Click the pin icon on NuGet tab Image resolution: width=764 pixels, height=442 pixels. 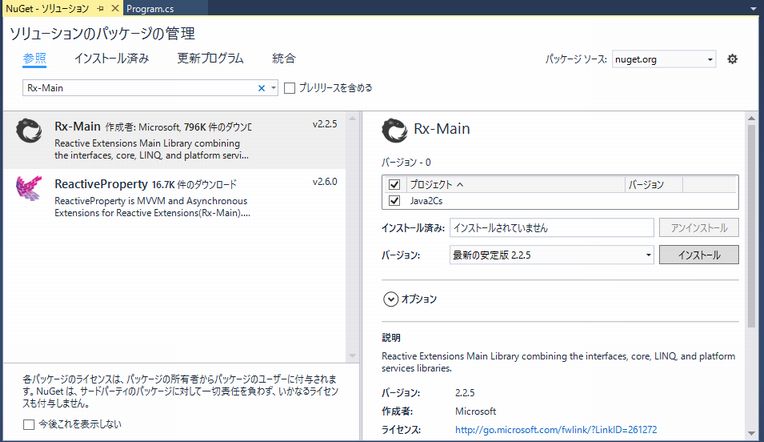click(x=99, y=8)
